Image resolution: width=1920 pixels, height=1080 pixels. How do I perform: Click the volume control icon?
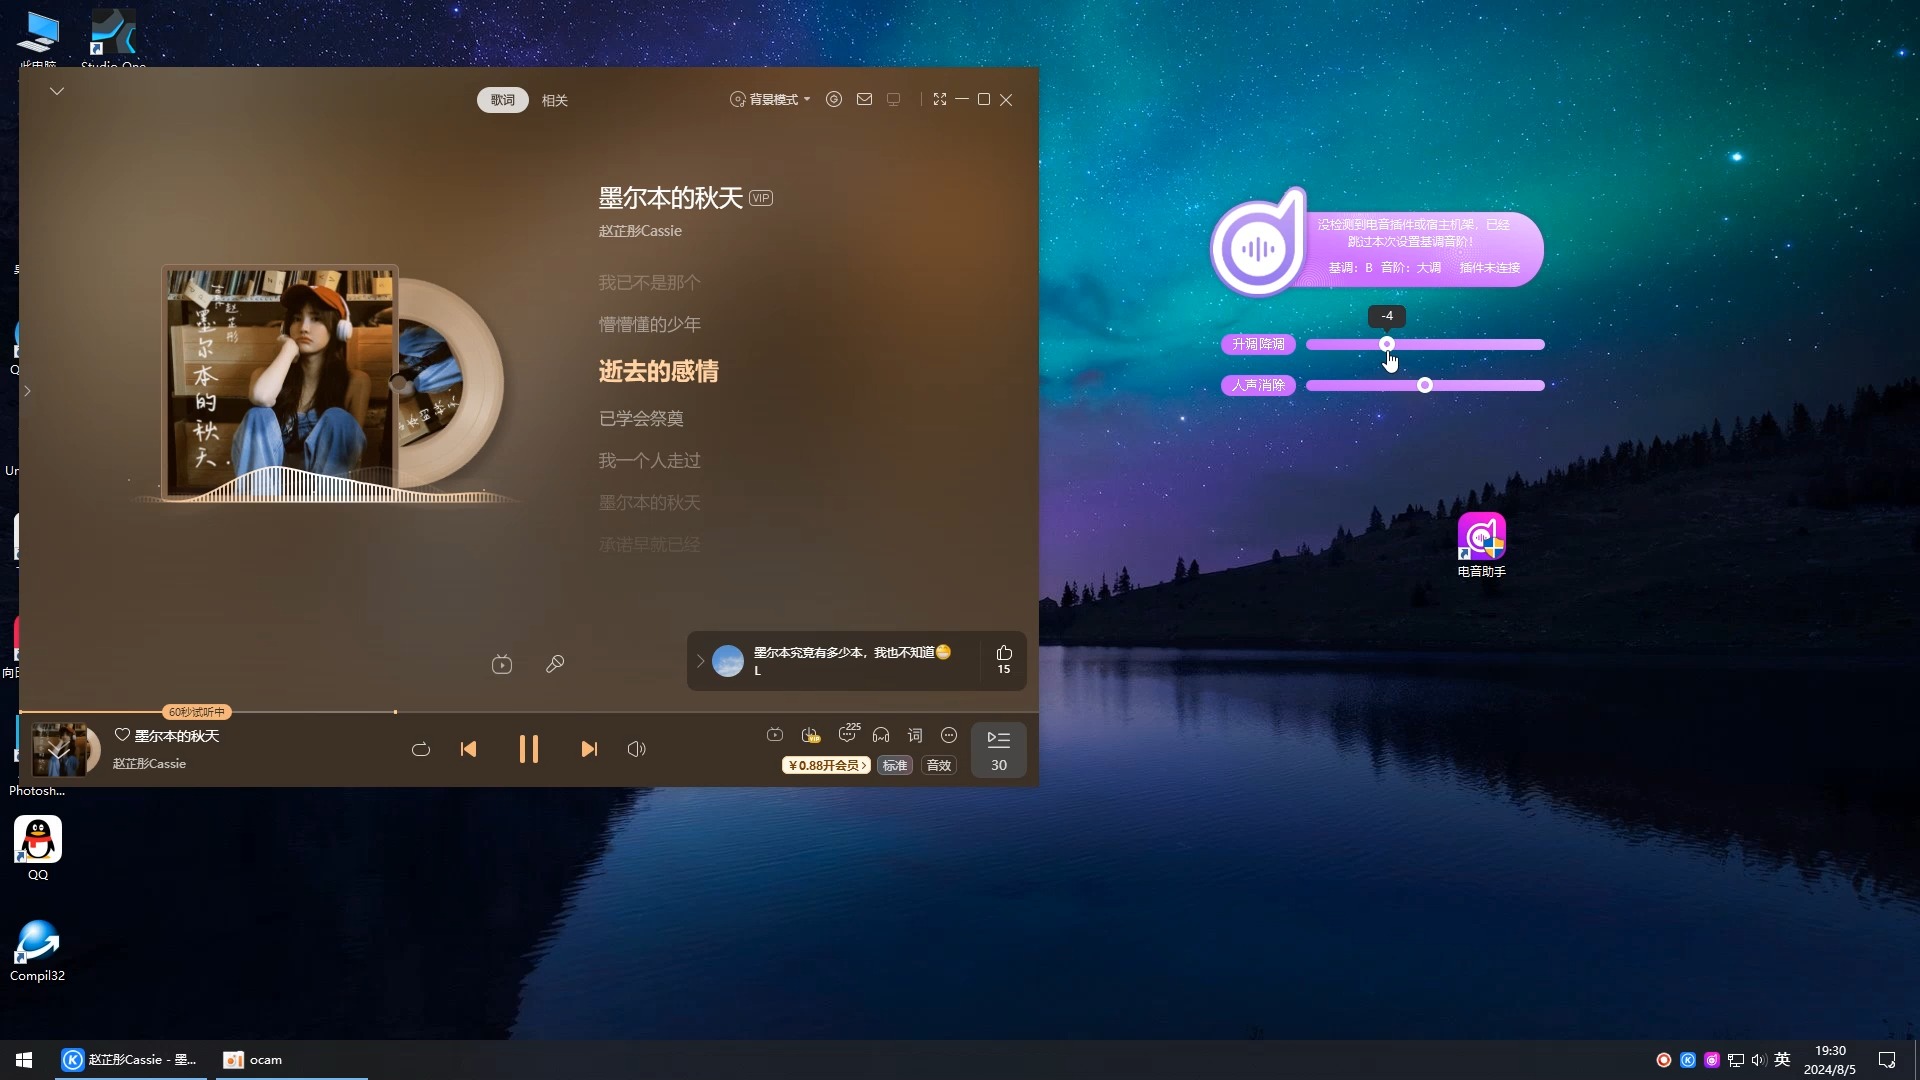(637, 749)
